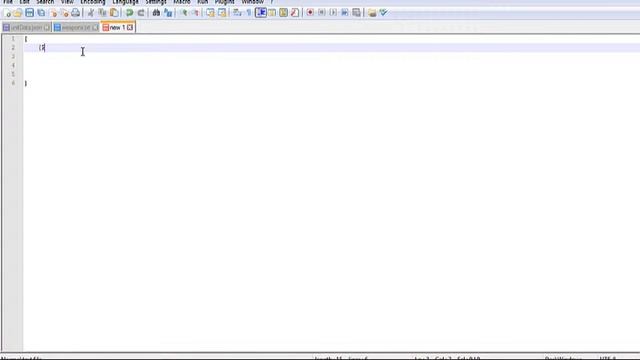The width and height of the screenshot is (640, 360).
Task: Cut the selection with the scissors icon
Action: pyautogui.click(x=91, y=13)
